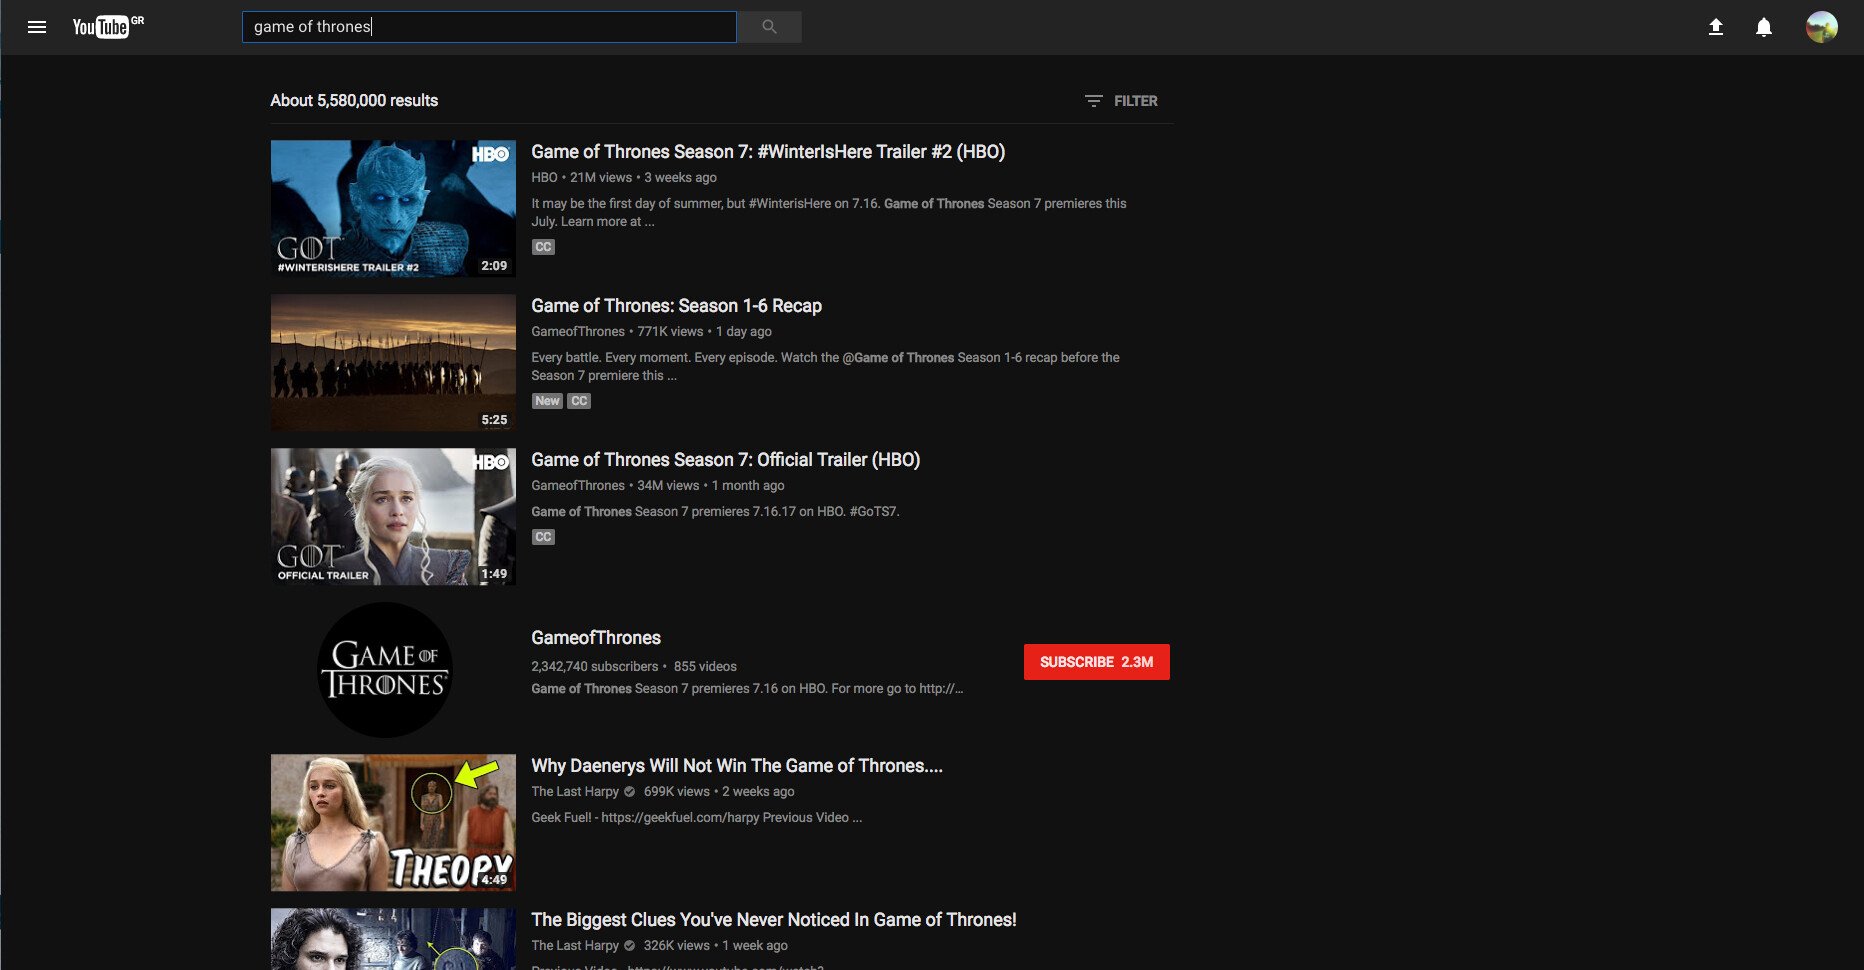Screen dimensions: 1864x970
Task: Click the 'Geek Fuel!' description text
Action: point(696,818)
